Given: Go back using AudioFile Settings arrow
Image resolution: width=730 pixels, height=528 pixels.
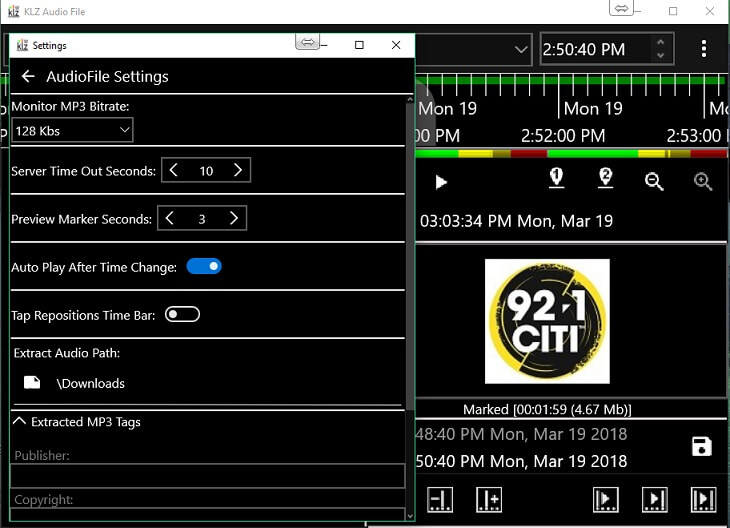Looking at the screenshot, I should [x=28, y=76].
